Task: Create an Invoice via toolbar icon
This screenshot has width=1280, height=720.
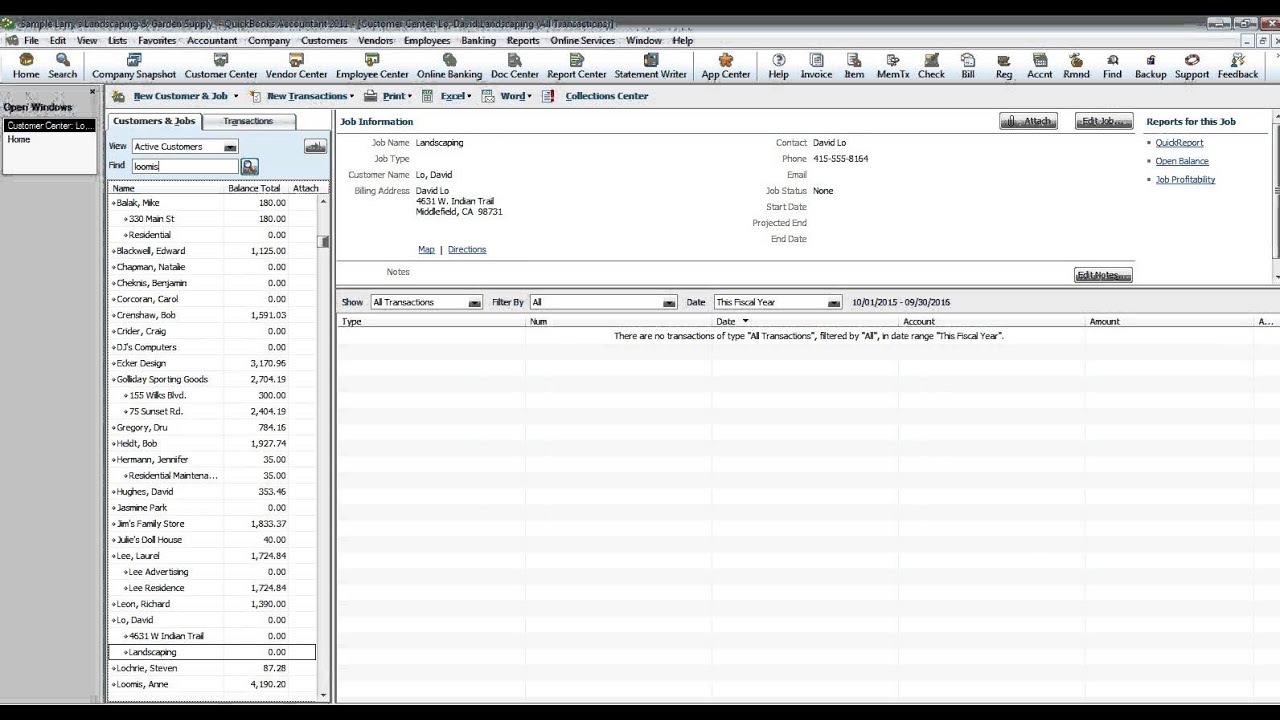Action: point(816,66)
